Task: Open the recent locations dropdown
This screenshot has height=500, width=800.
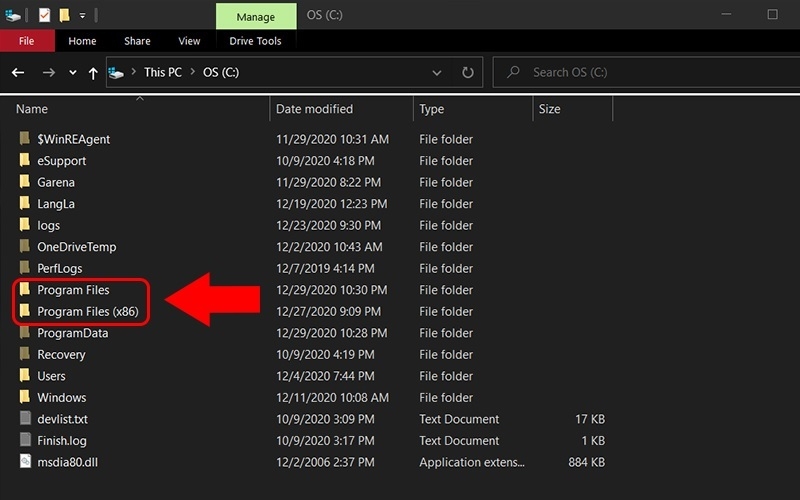Action: point(73,72)
